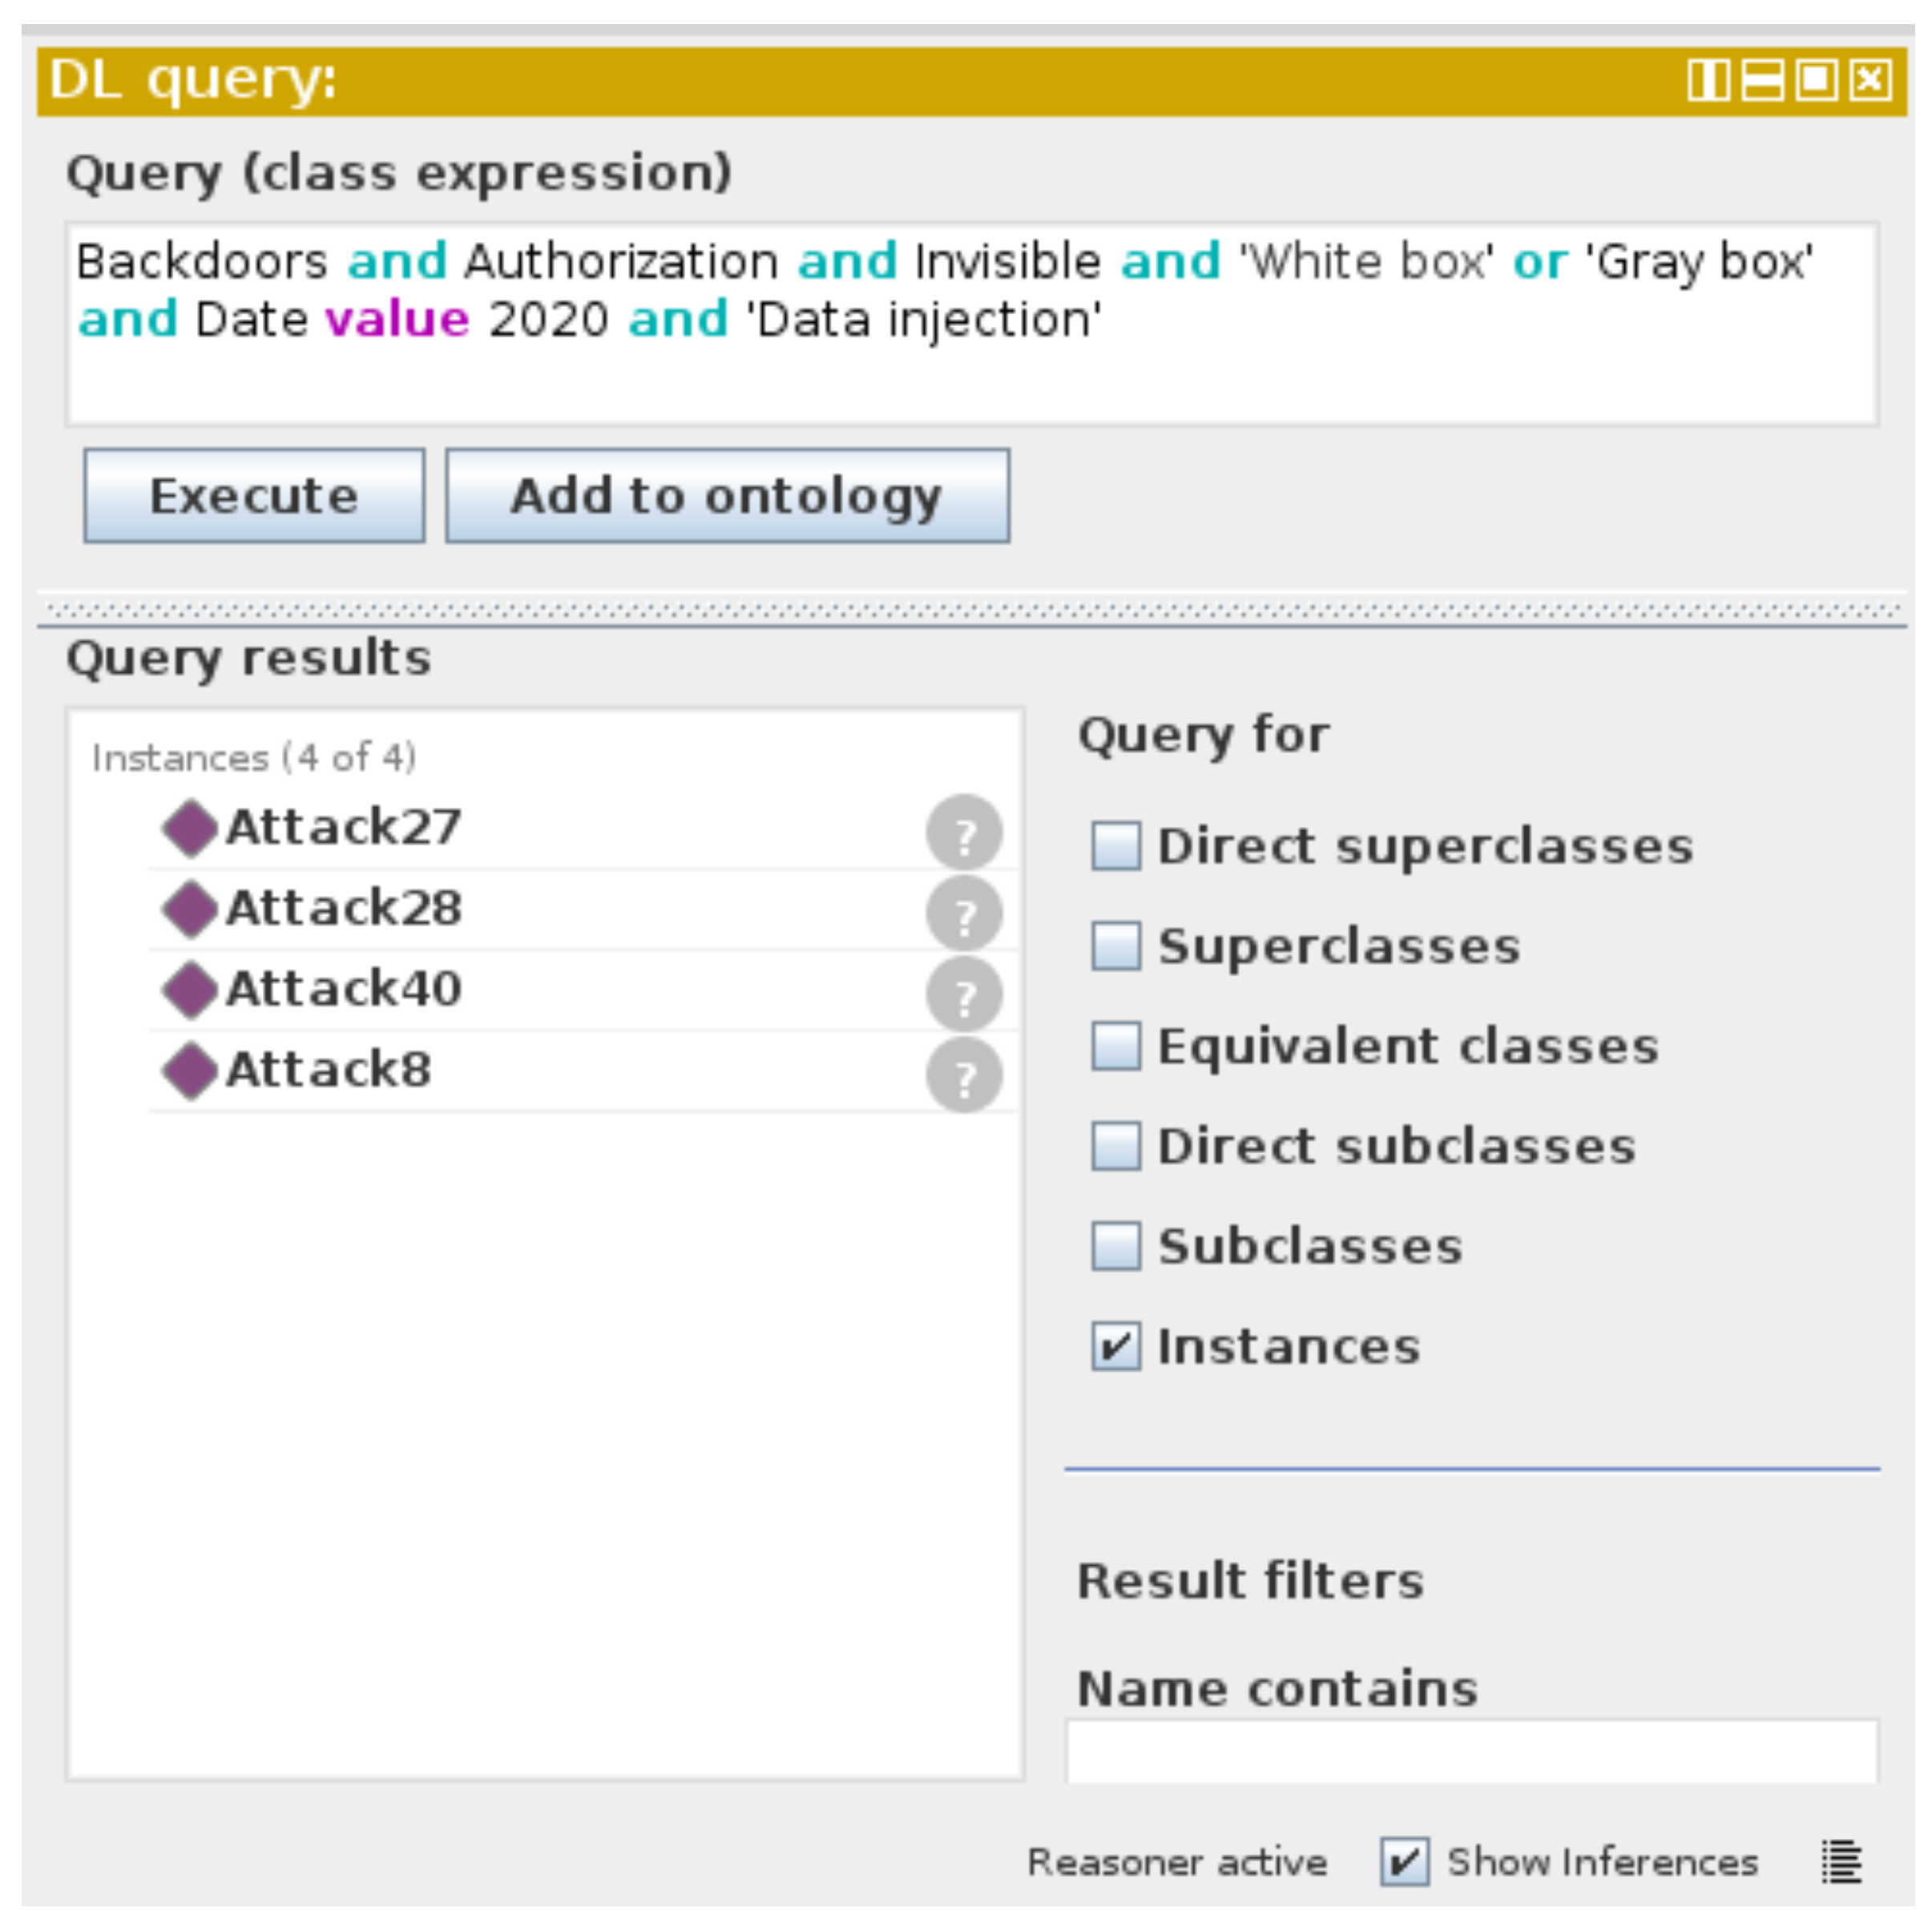1932x1932 pixels.
Task: Click the float view icon in header
Action: coord(1816,80)
